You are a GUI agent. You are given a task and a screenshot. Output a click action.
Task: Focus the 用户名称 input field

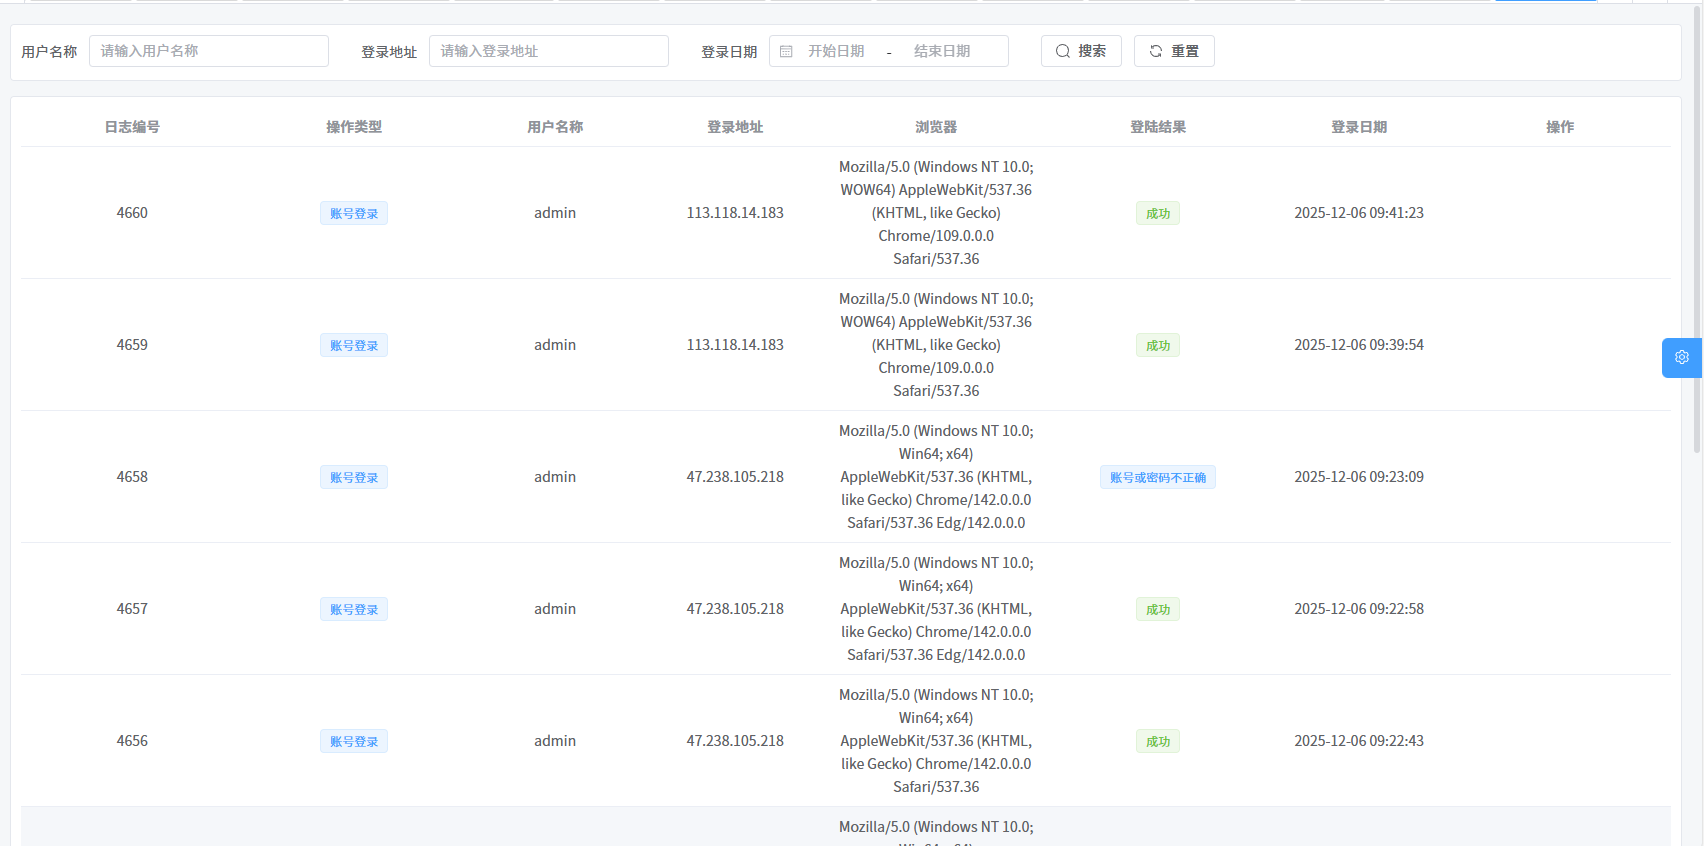tap(208, 51)
